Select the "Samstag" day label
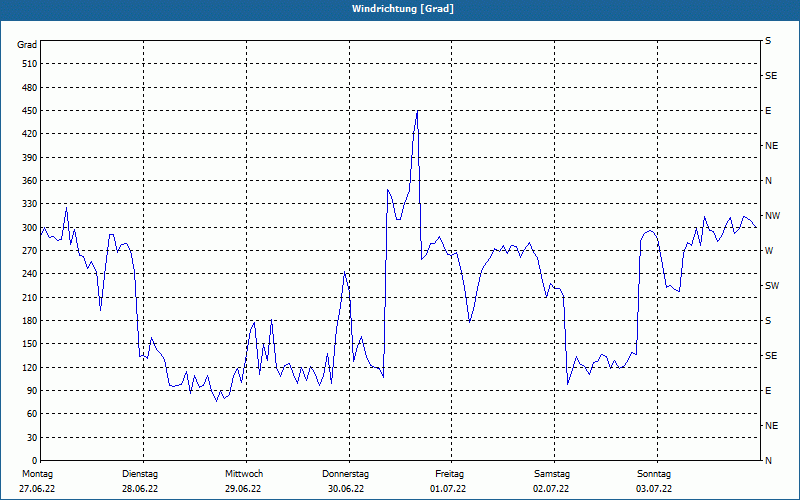This screenshot has width=800, height=500. [552, 474]
